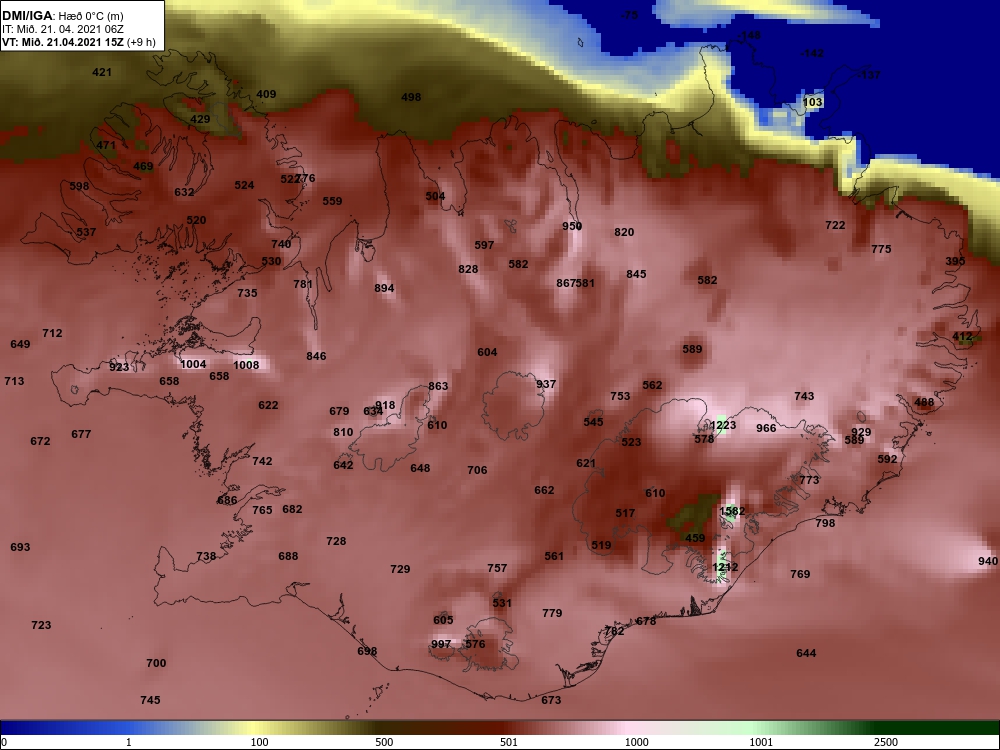Click the map value 498 off the north coast

click(411, 97)
